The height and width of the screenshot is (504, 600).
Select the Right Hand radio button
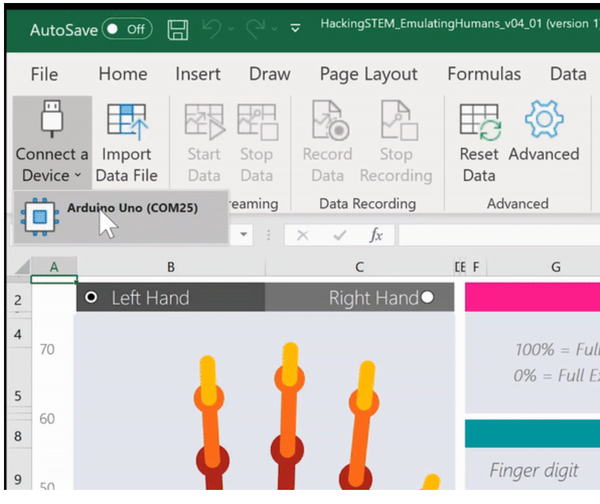pyautogui.click(x=428, y=297)
